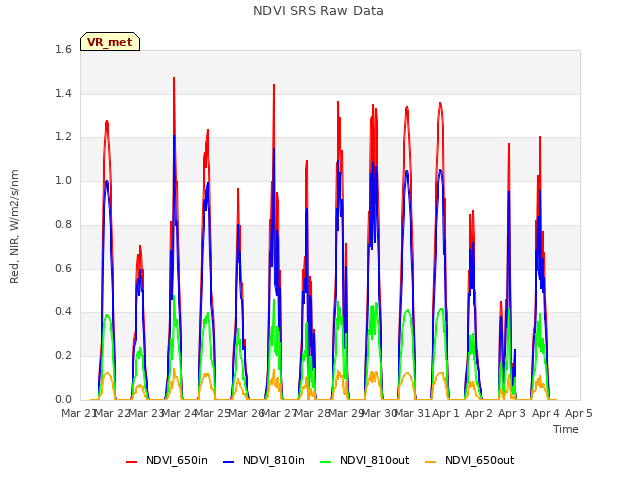
Task: Click the orange NDVI_650out legend swatch
Action: coord(431,462)
